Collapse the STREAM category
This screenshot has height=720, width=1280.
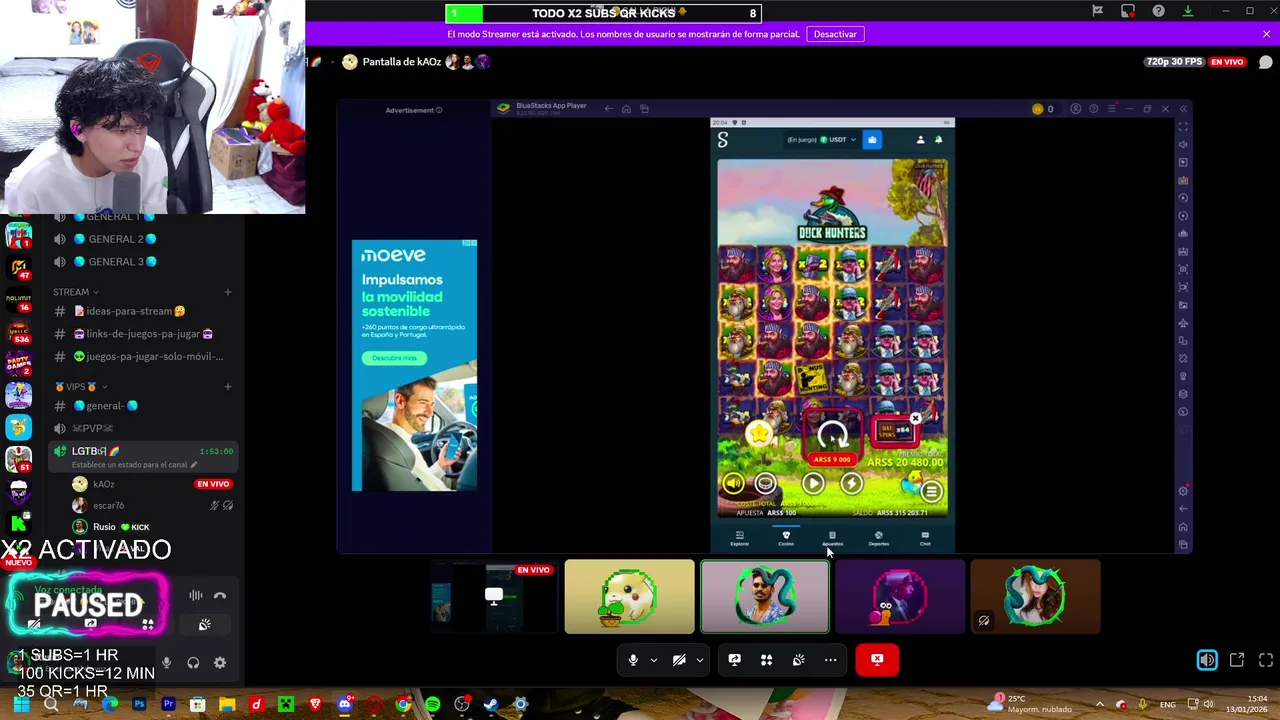[x=76, y=292]
